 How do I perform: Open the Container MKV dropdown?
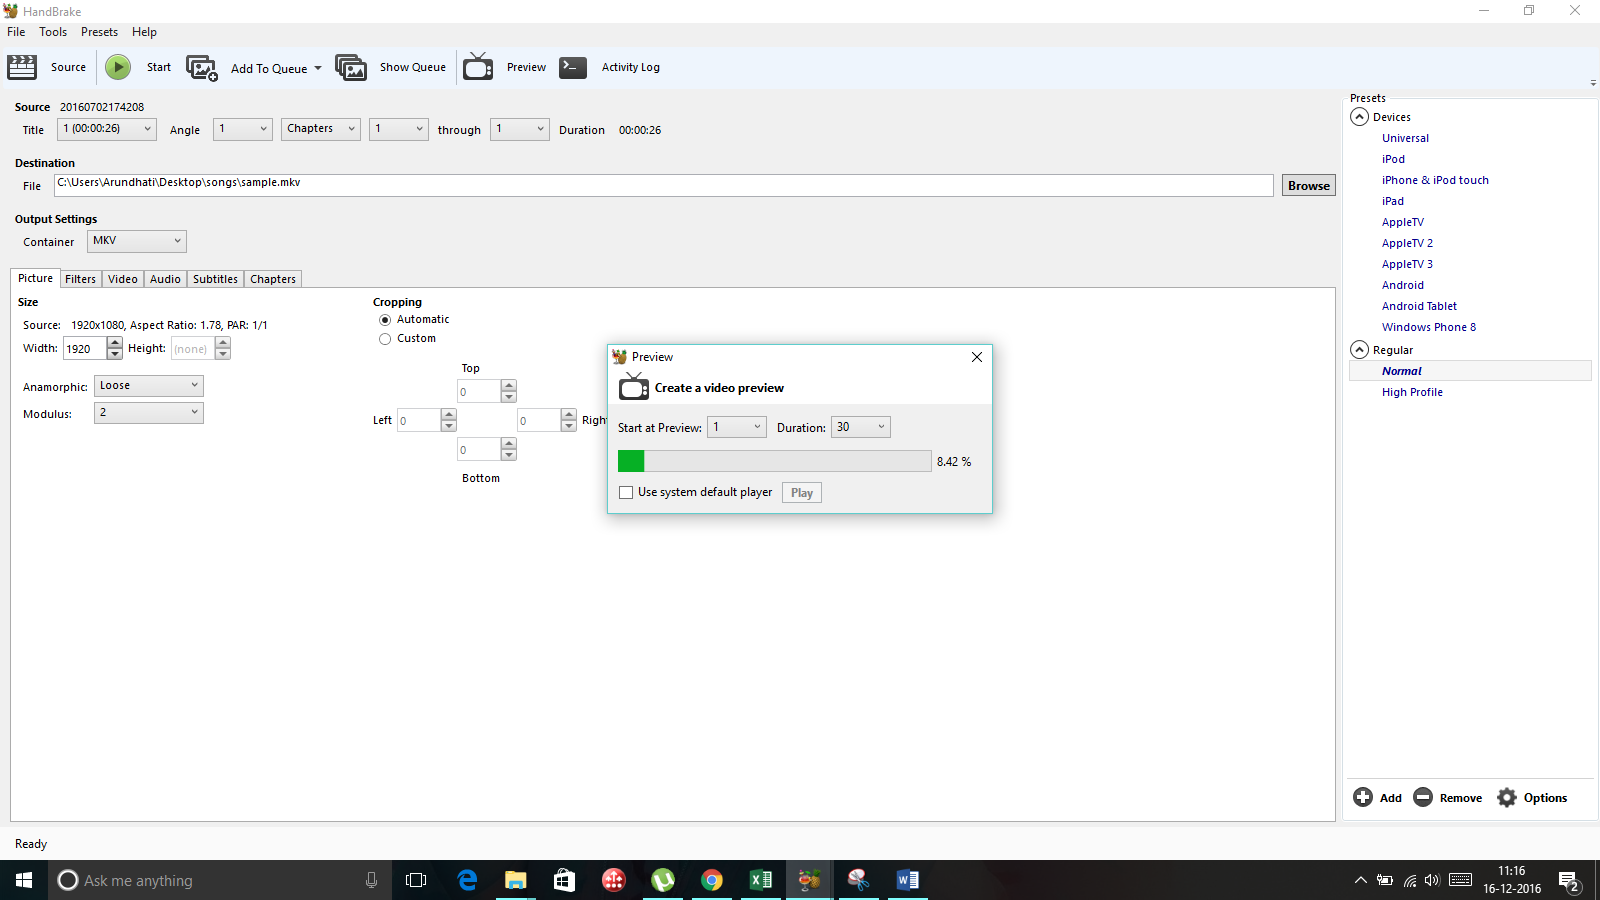(x=137, y=241)
